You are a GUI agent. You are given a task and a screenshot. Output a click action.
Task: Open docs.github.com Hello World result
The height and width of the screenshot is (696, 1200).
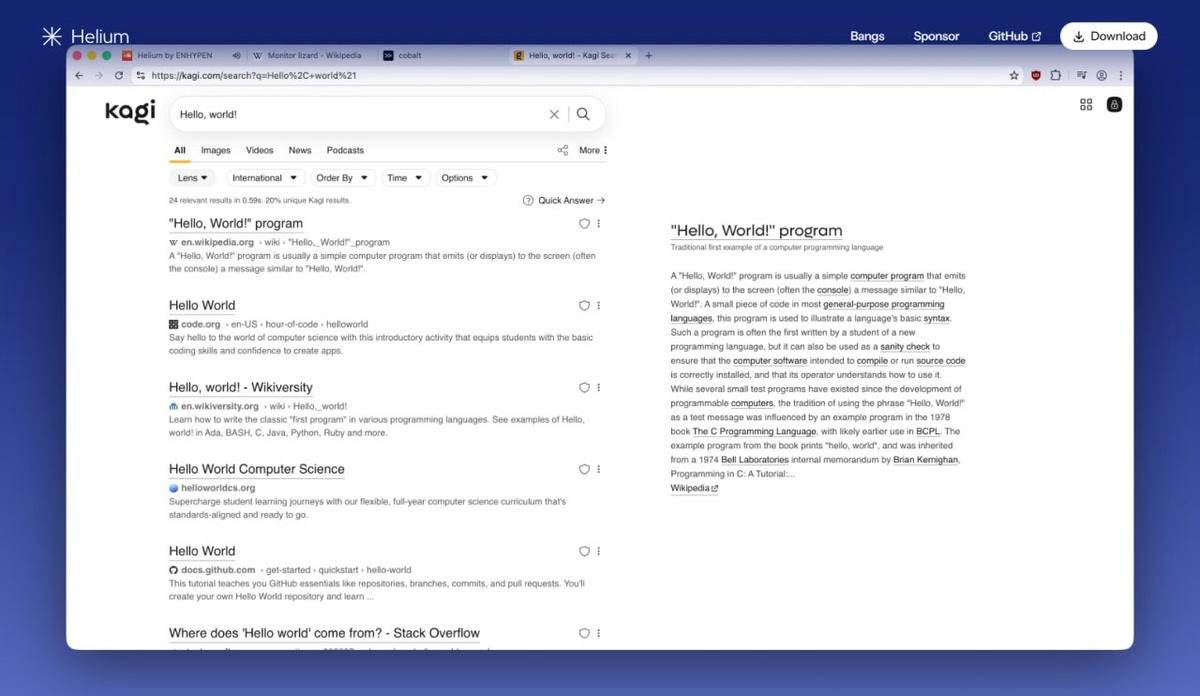click(202, 551)
